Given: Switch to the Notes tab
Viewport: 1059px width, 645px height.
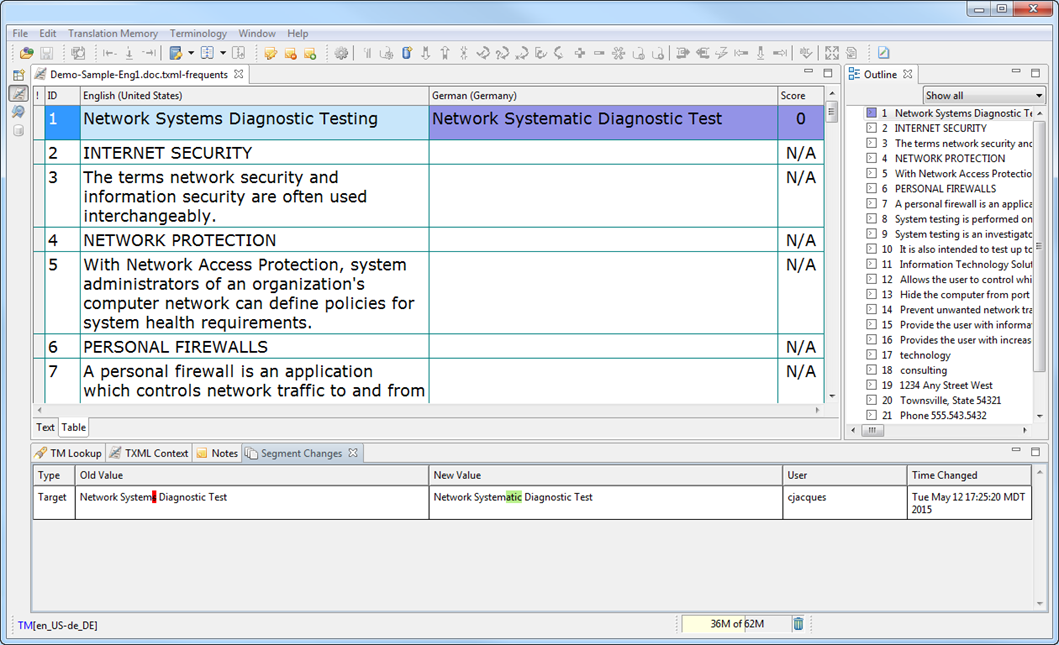Looking at the screenshot, I should pos(217,453).
